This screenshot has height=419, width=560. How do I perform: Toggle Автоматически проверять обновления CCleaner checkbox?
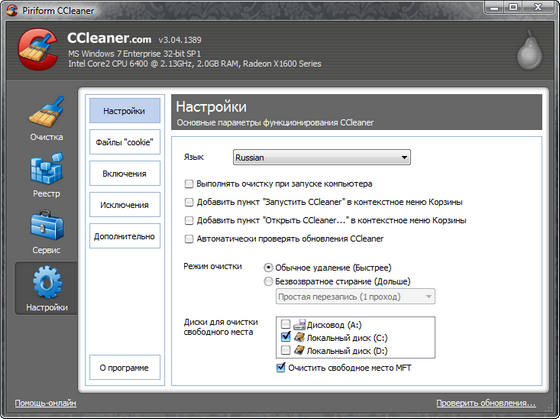(x=189, y=239)
